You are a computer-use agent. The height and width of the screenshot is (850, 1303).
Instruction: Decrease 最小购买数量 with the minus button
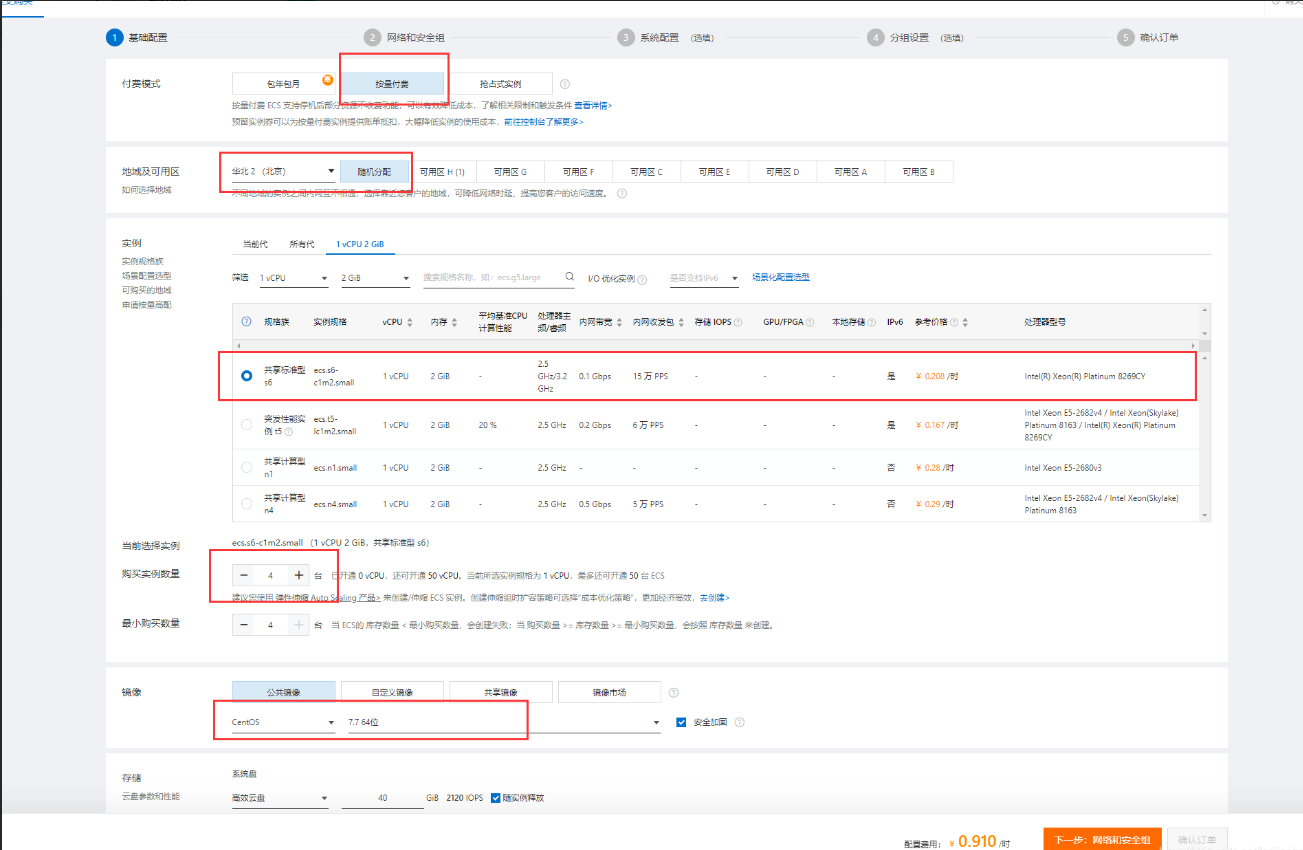point(245,624)
